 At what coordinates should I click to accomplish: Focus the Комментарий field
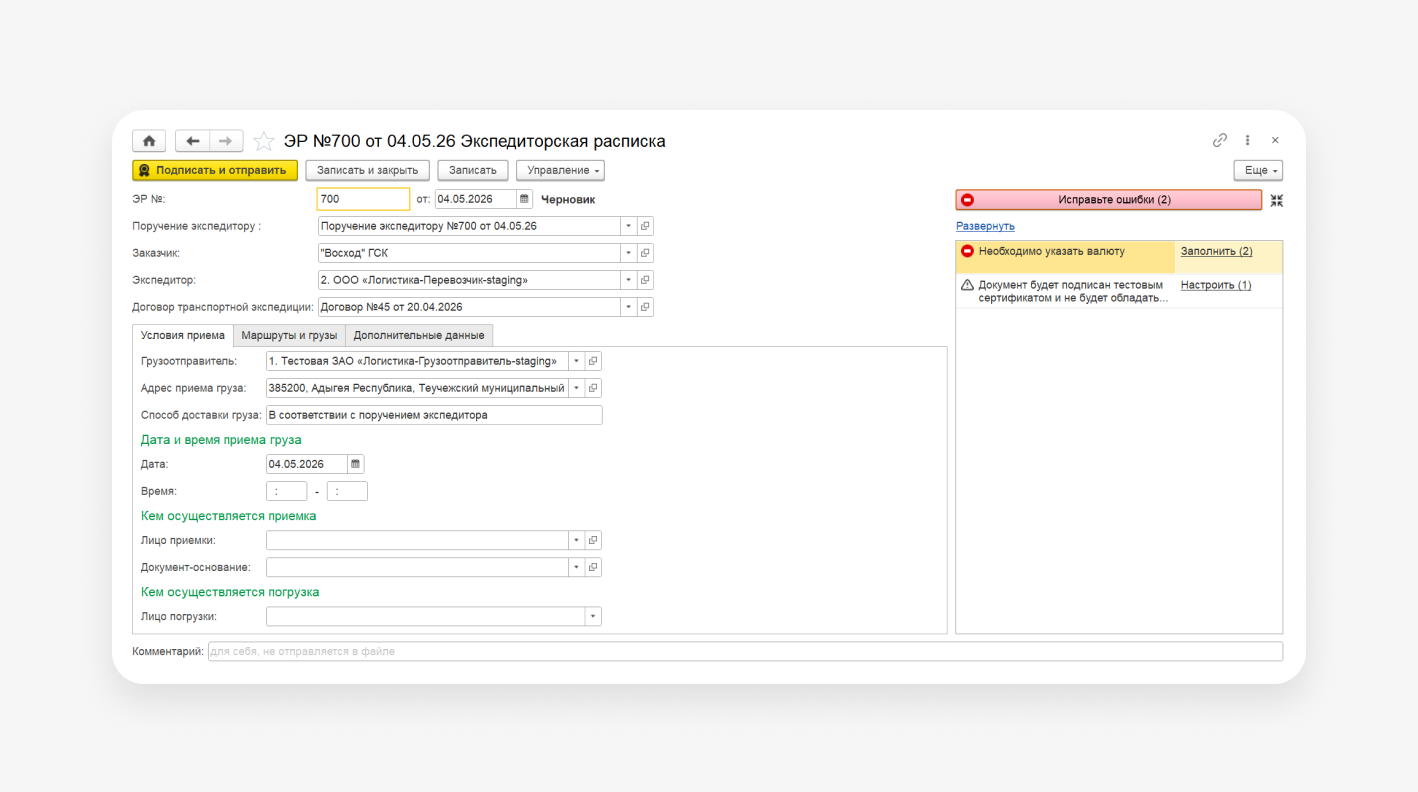[x=745, y=652]
